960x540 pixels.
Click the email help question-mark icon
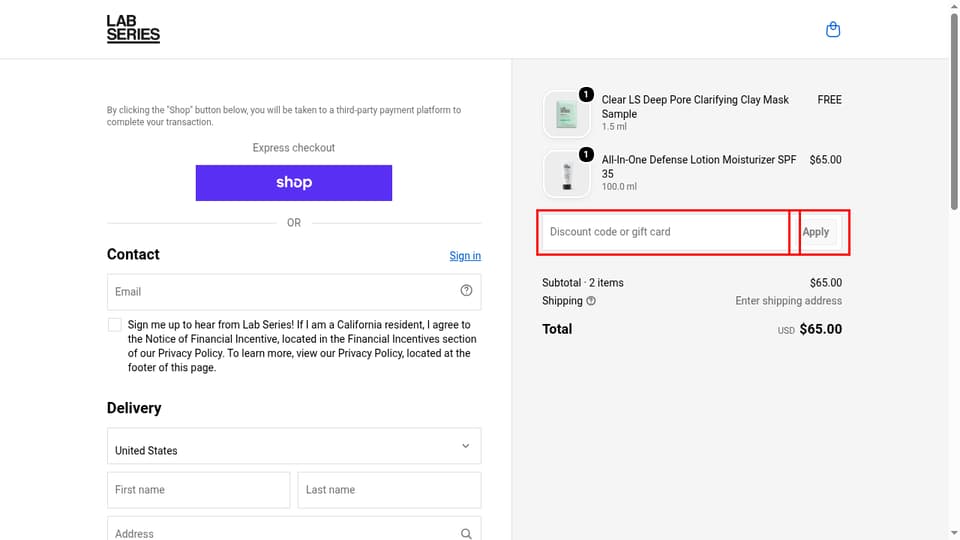pos(467,291)
